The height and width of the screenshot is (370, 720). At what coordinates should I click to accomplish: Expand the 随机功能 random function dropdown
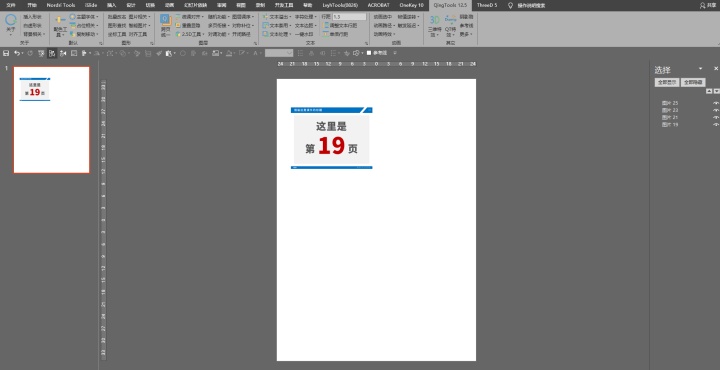point(218,17)
